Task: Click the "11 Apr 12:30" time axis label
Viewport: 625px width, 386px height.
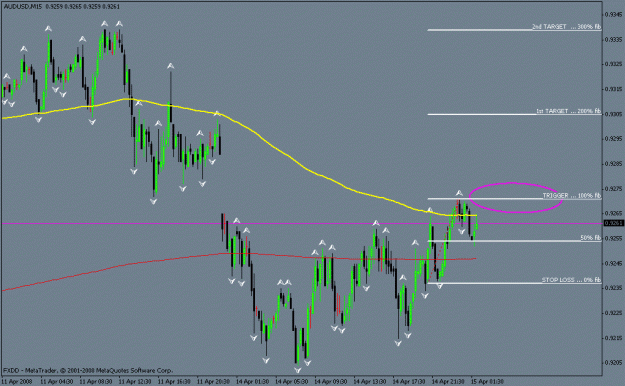Action: coord(135,382)
